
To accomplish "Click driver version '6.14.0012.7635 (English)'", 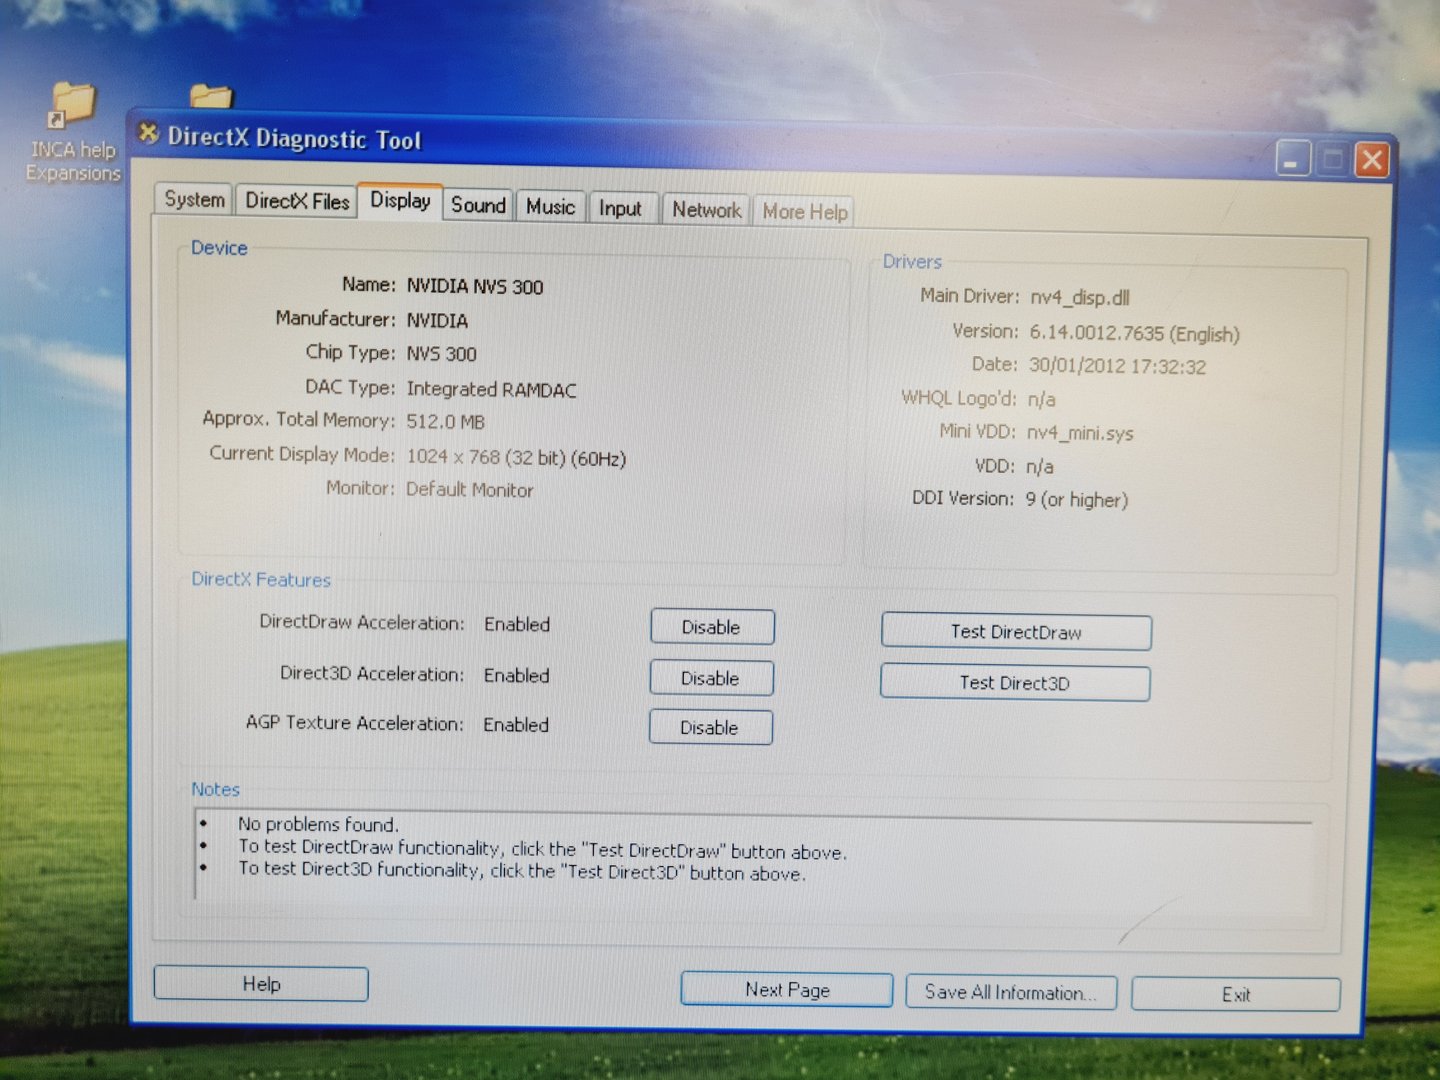I will point(1134,333).
